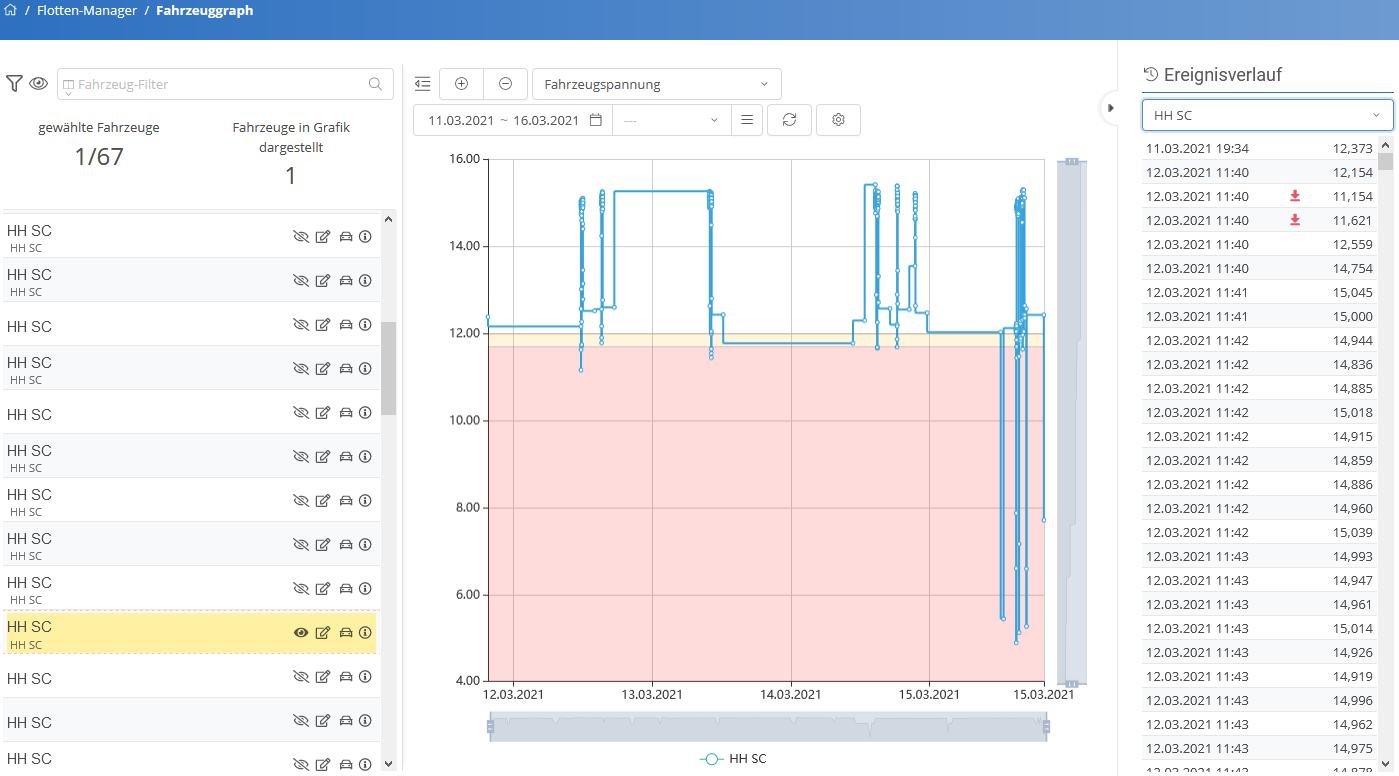Collapse the vehicle list panel icon
Viewport: 1399px width, 776px height.
point(422,84)
